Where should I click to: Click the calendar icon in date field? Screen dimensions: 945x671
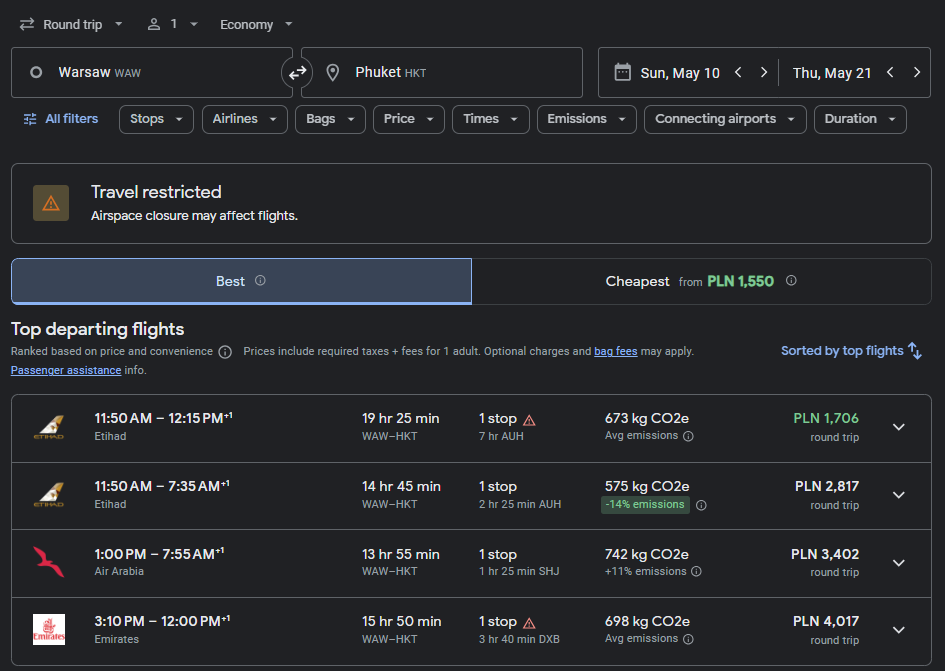[x=622, y=72]
